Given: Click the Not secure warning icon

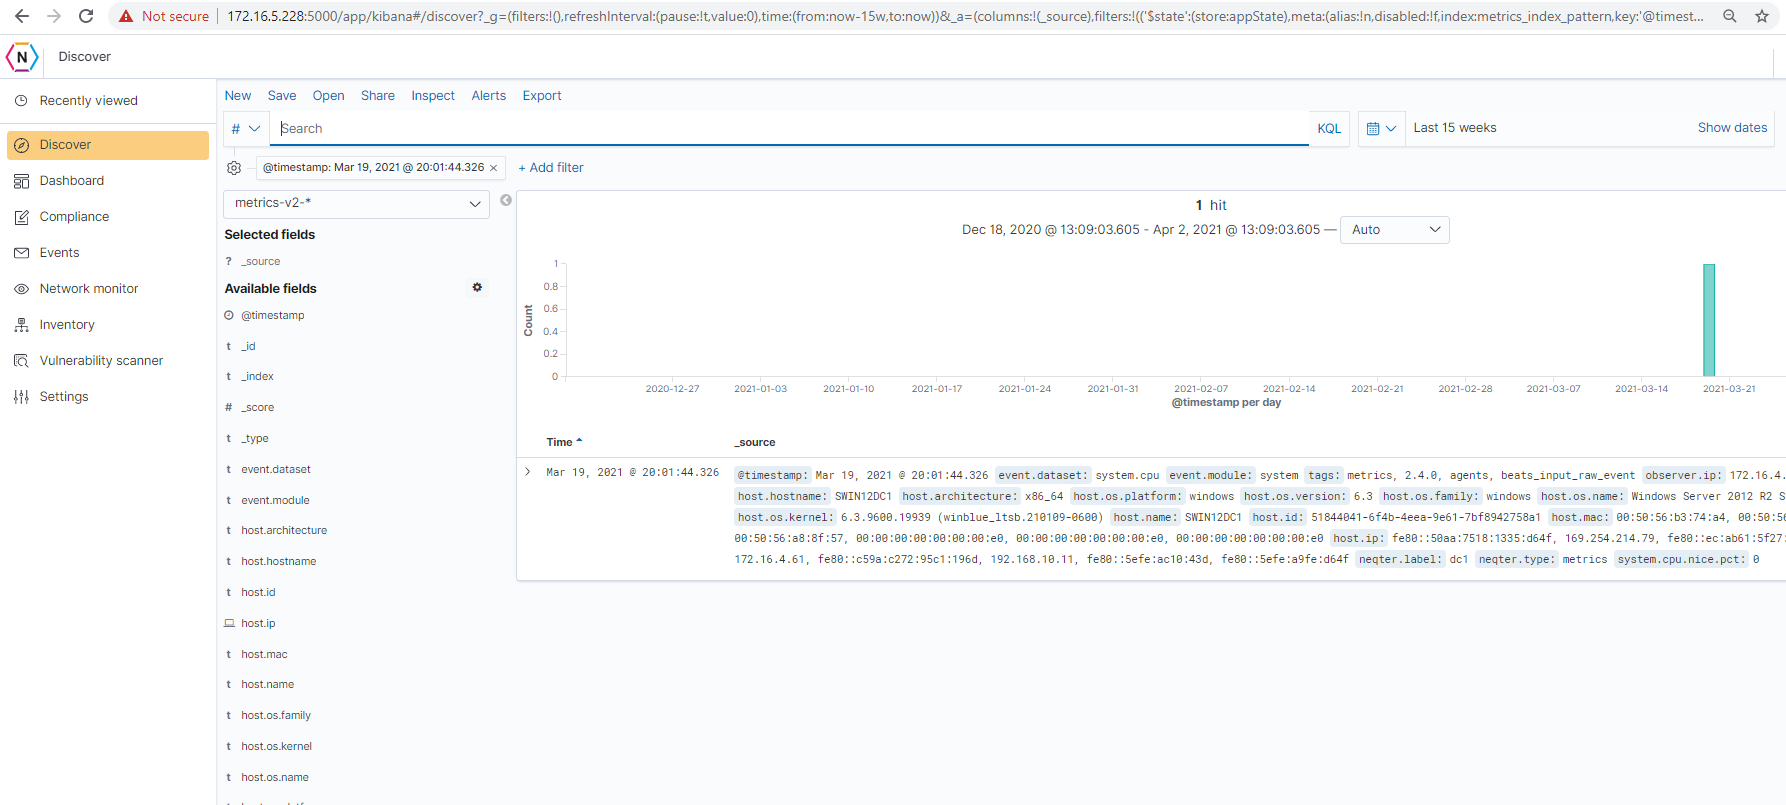Looking at the screenshot, I should [x=126, y=16].
